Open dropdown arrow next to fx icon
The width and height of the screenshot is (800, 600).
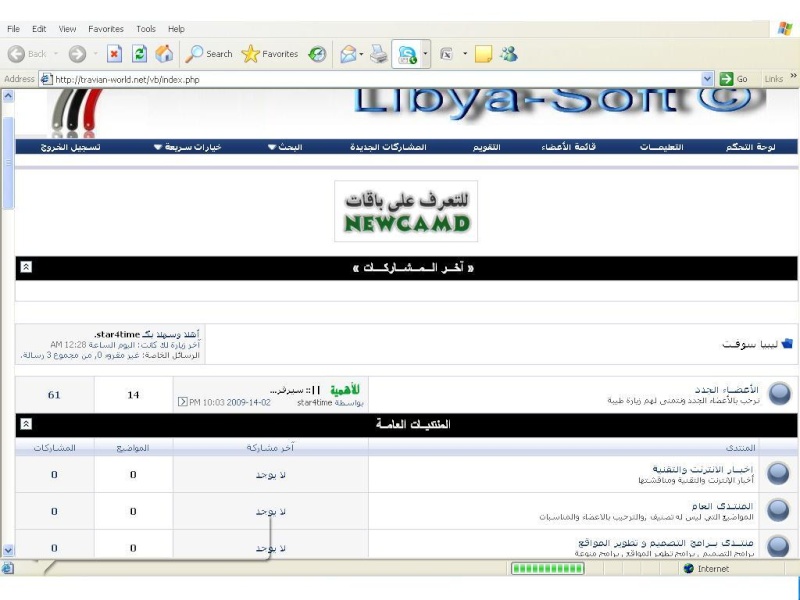click(465, 54)
